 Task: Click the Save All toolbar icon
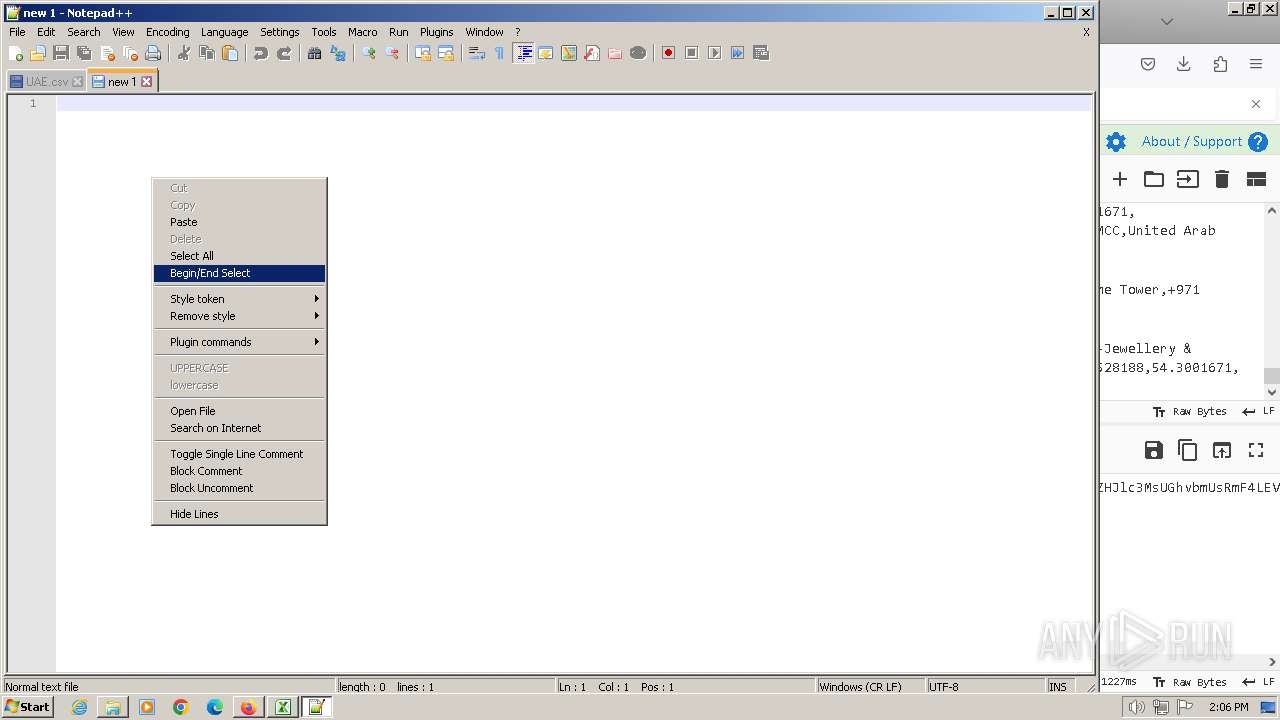click(84, 53)
